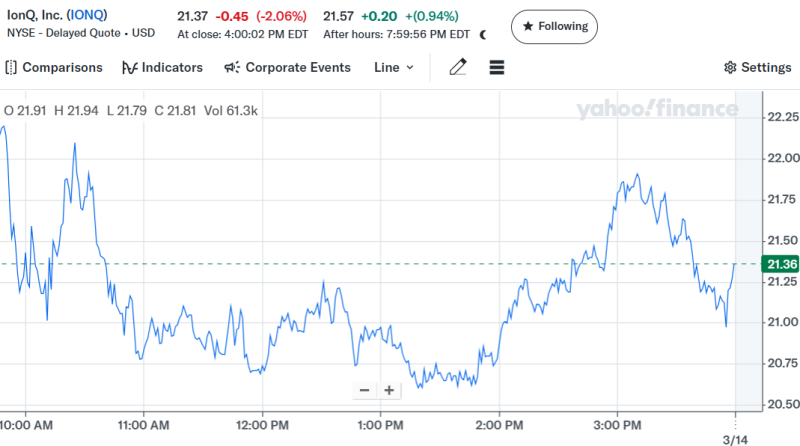Click the L 21.79 low value
800x446 pixels.
[x=127, y=111]
